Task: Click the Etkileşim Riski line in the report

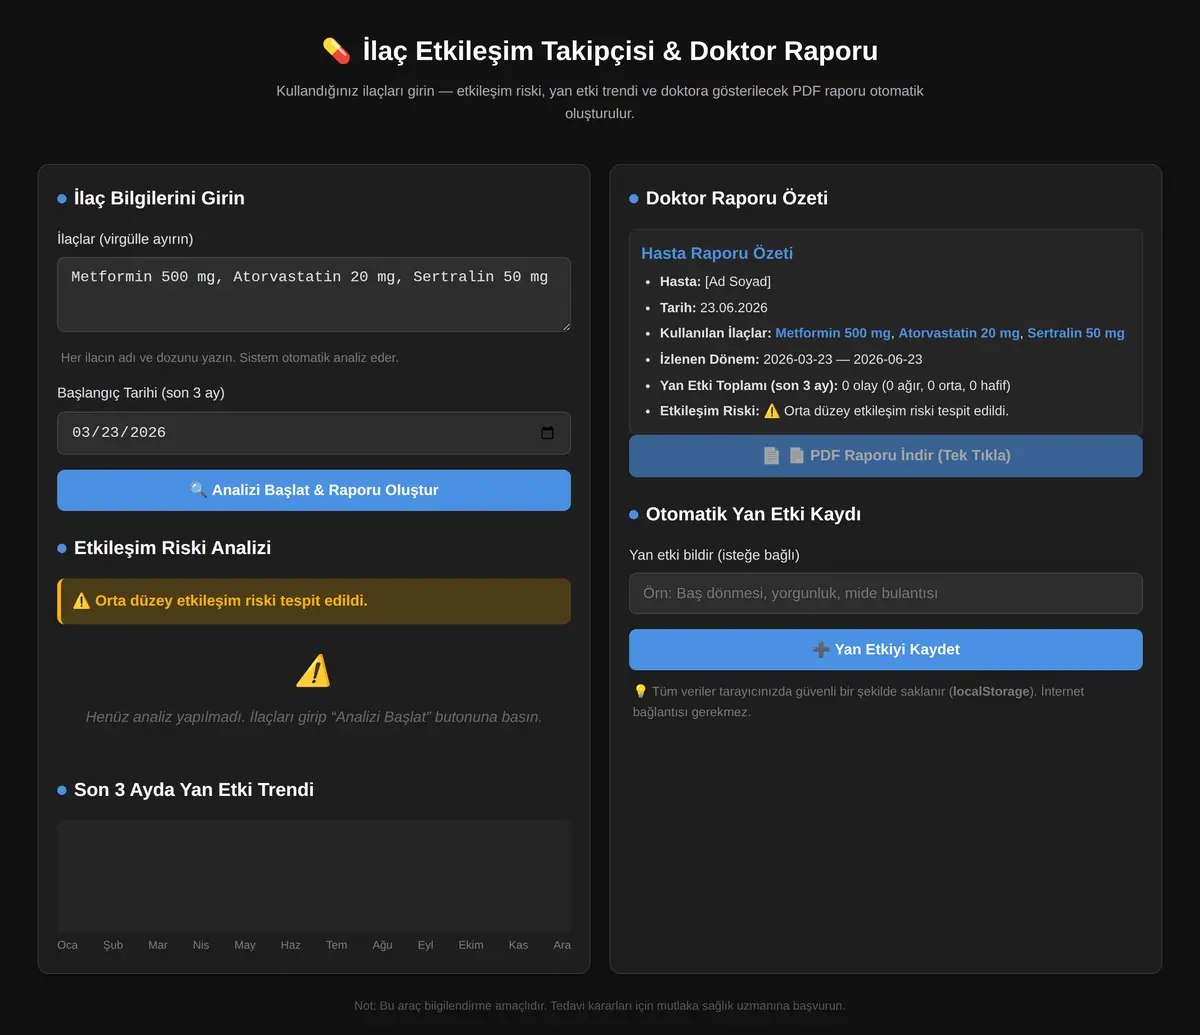Action: (834, 411)
